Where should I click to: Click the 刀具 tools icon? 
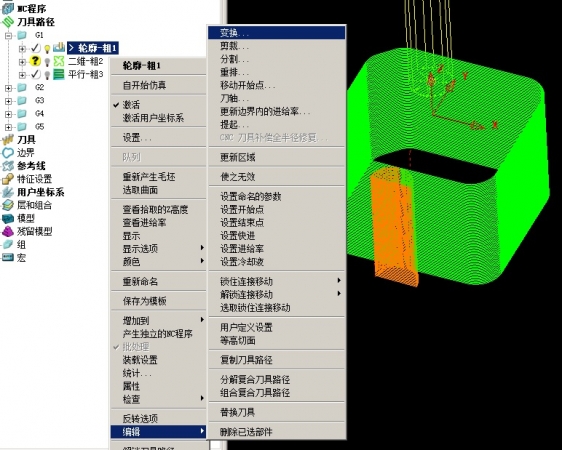[x=8, y=140]
